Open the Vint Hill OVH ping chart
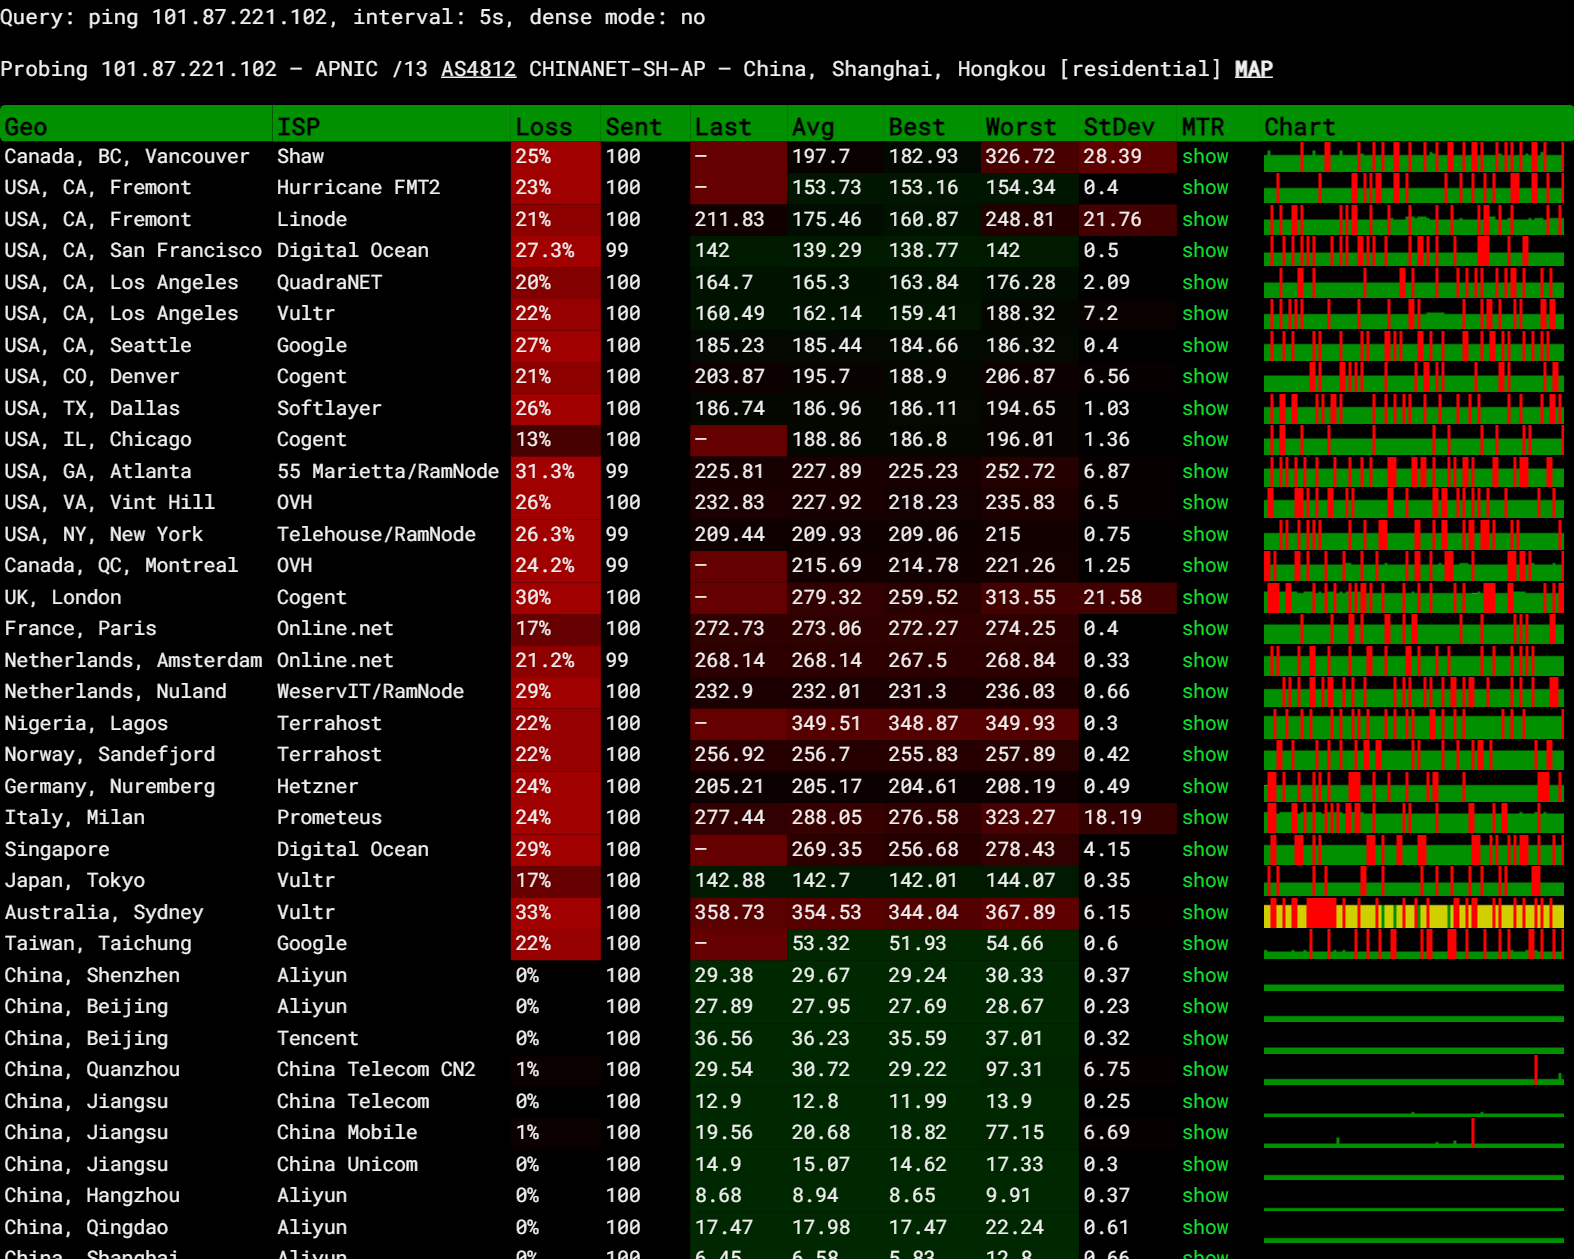The image size is (1574, 1259). (x=1414, y=503)
